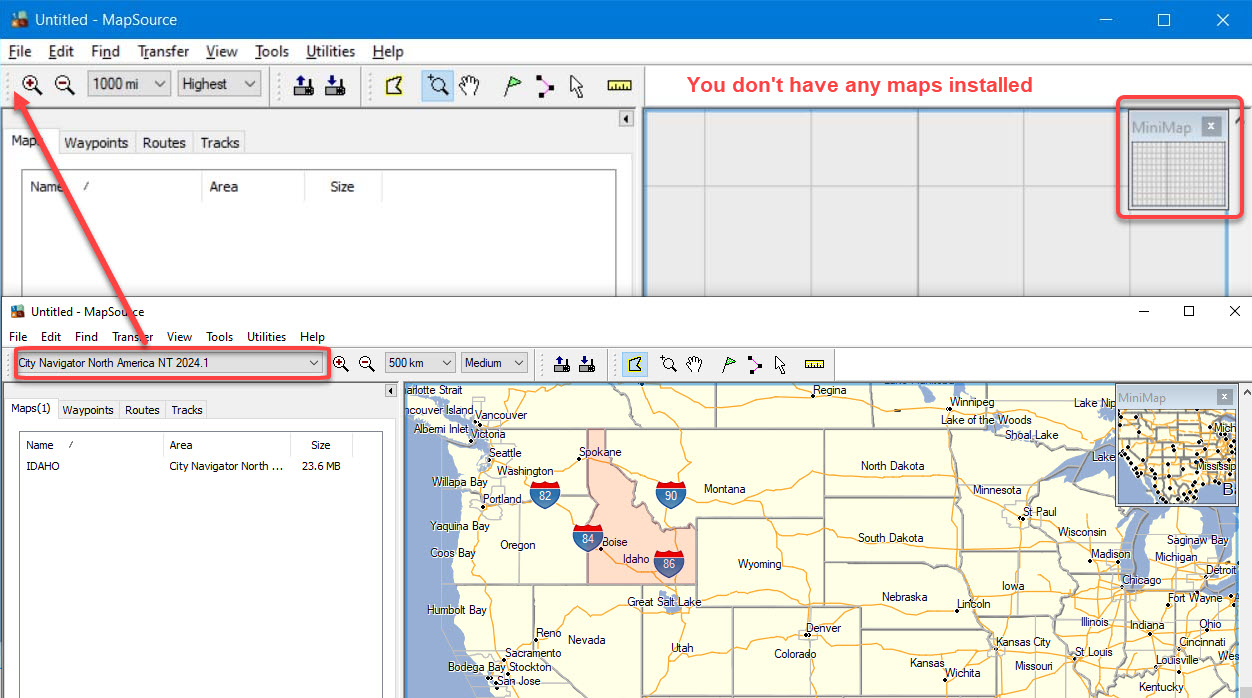Viewport: 1252px width, 698px height.
Task: Click Send To Device icon in bottom window
Action: click(x=562, y=364)
